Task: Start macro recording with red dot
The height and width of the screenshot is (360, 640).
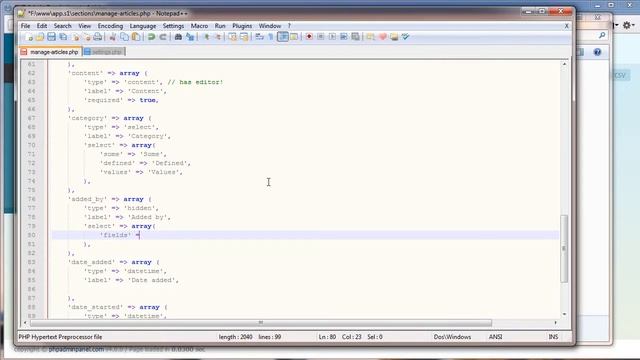Action: tap(309, 37)
